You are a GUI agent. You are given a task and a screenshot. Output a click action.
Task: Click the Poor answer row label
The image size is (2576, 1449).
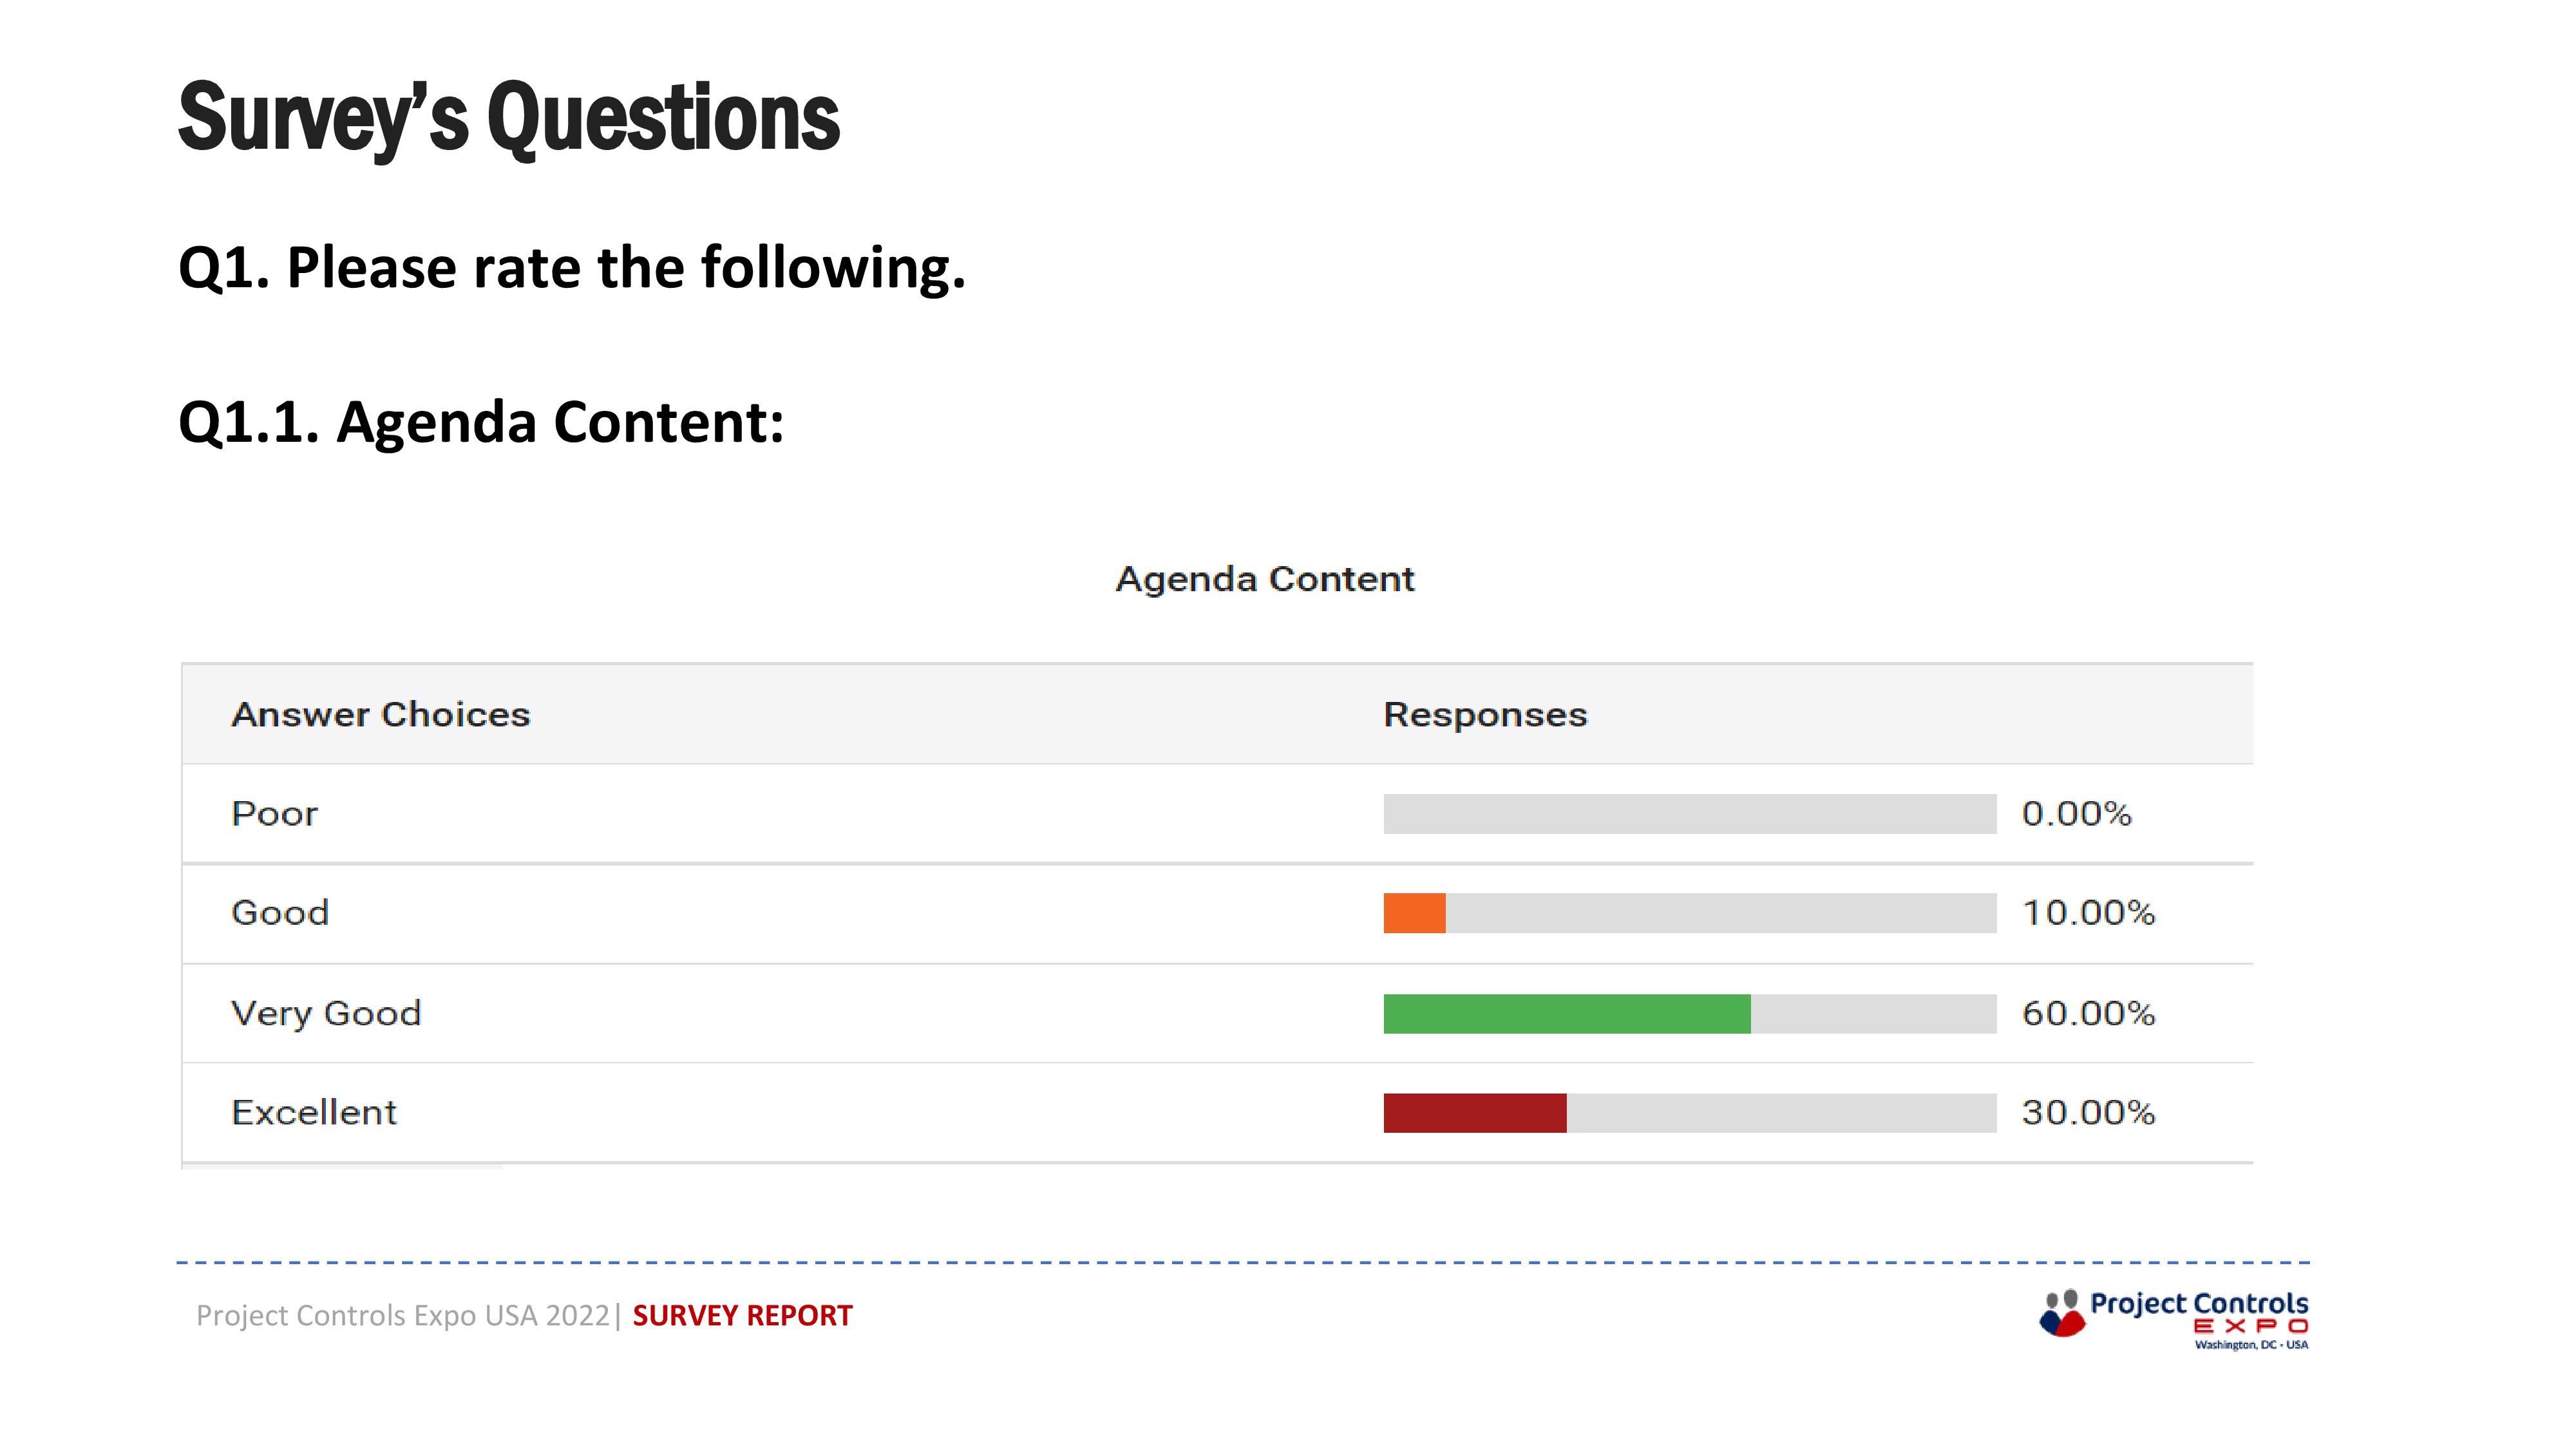pos(274,814)
